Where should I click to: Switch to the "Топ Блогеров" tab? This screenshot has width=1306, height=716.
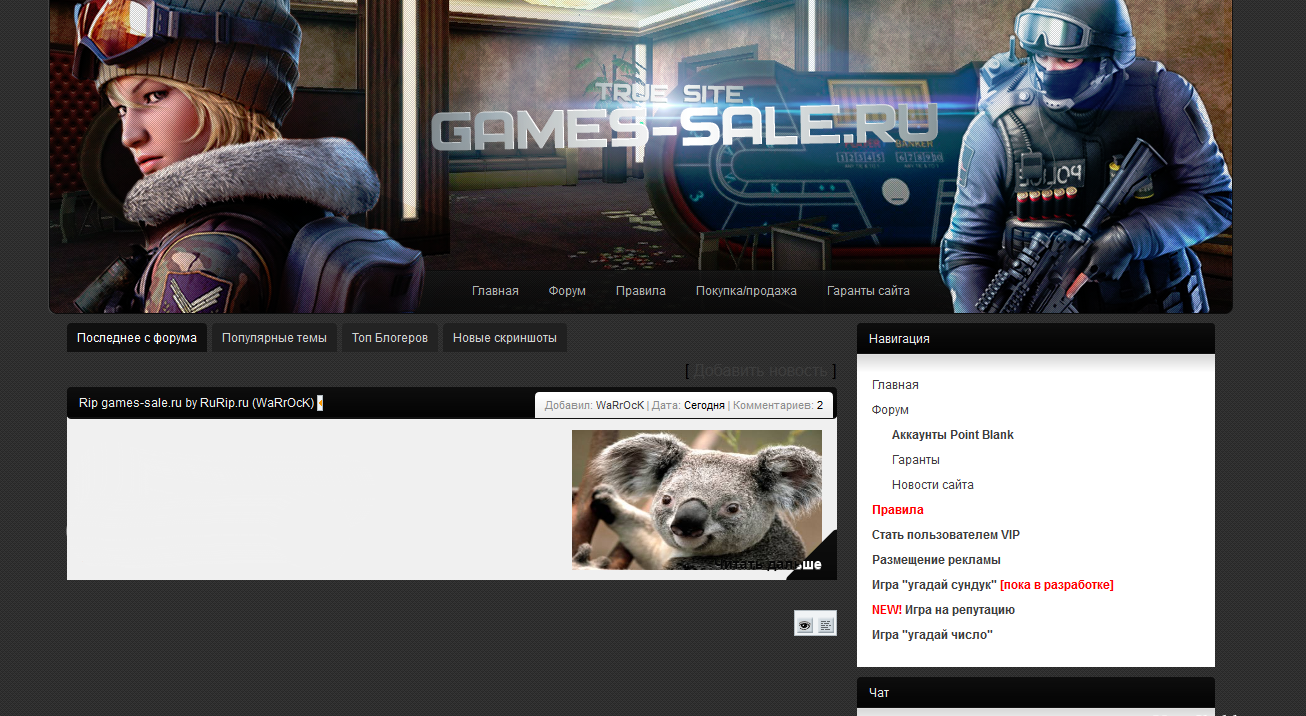coord(390,338)
